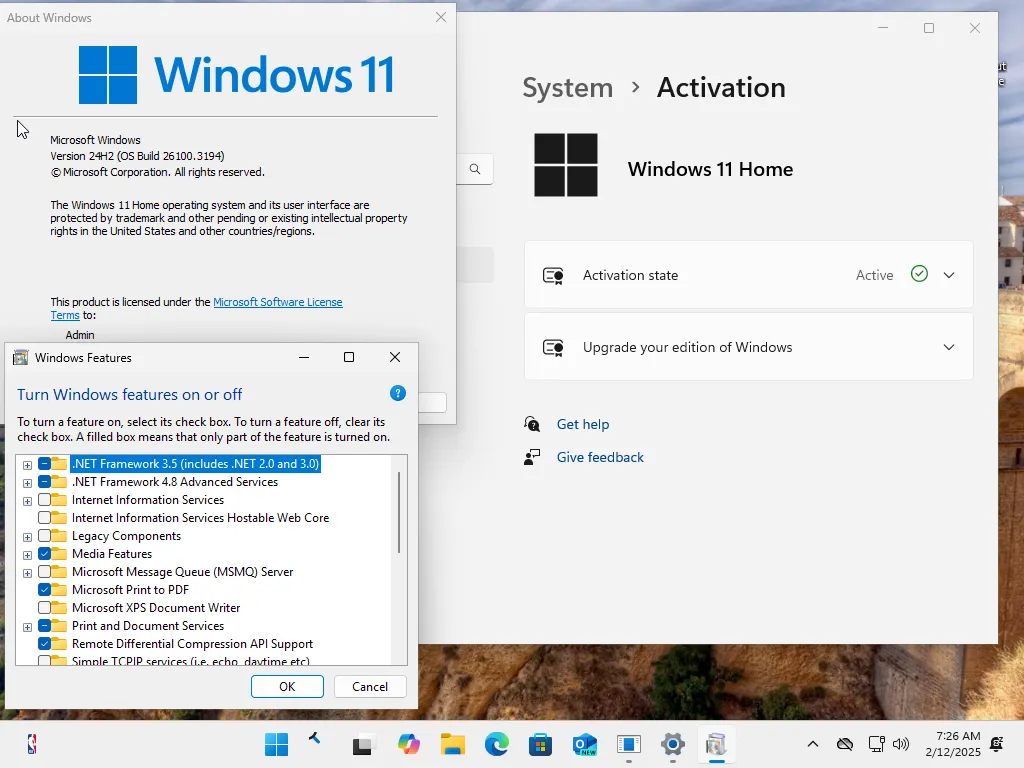Screen dimensions: 1024x768
Task: Click the search magnifier icon in Settings
Action: tap(475, 169)
